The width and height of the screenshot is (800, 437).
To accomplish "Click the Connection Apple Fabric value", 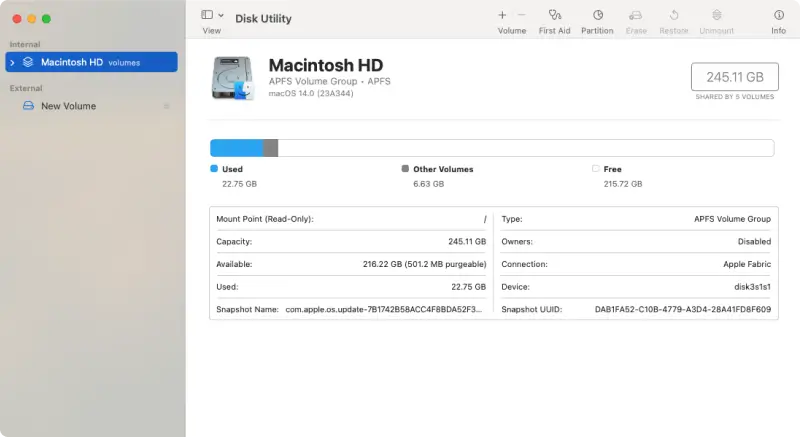I will click(x=747, y=264).
